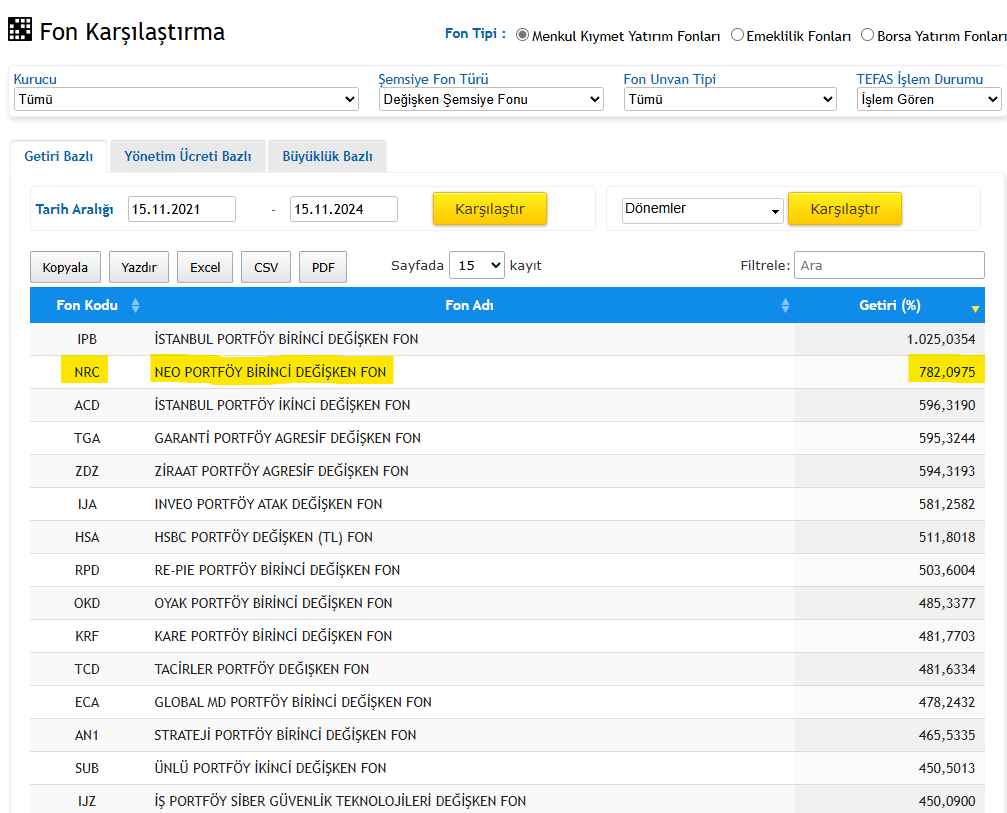Click the Filtrele search field
This screenshot has height=813, width=1007.
[x=889, y=265]
